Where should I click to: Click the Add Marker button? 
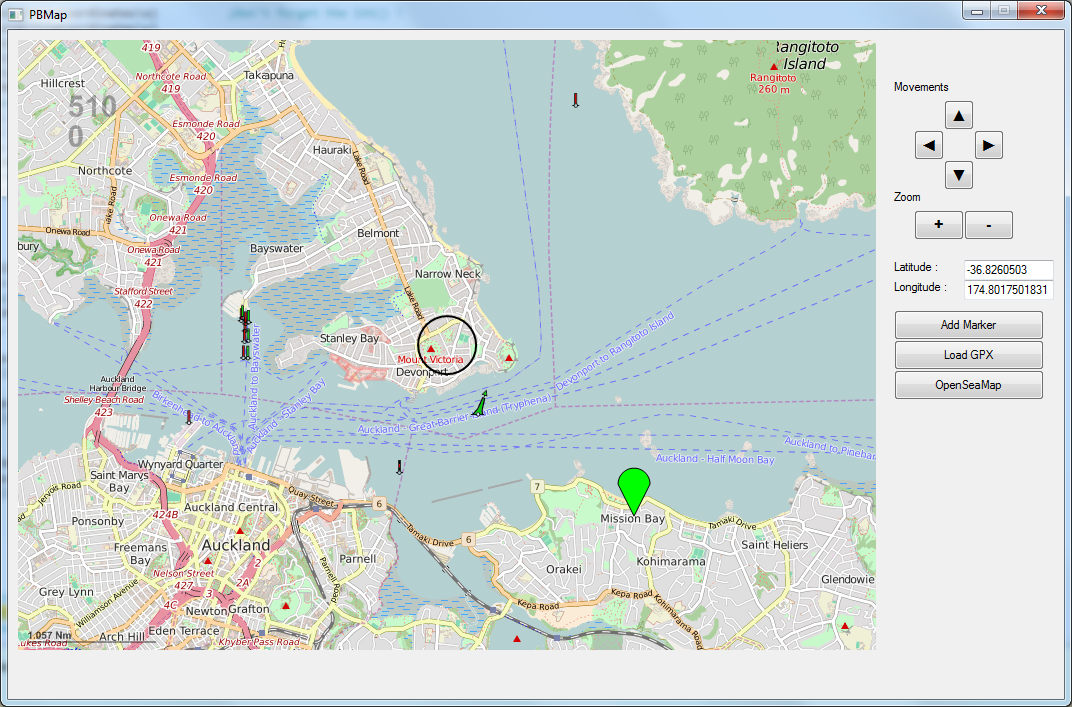(968, 325)
